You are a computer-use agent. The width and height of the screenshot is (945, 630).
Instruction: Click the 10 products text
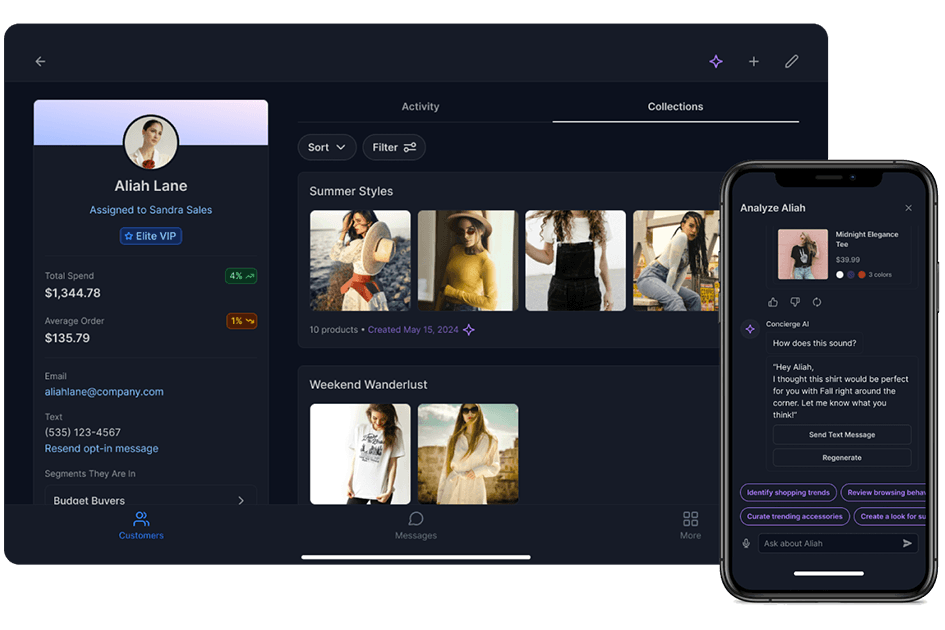point(333,330)
